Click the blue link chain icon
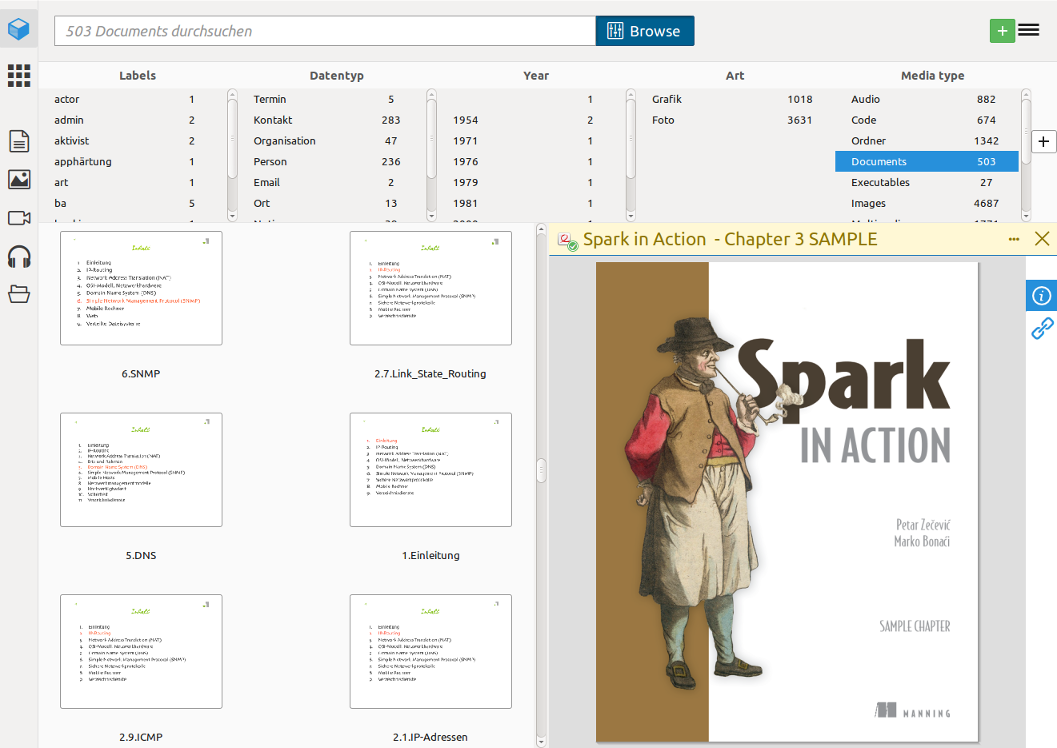This screenshot has width=1057, height=748. 1042,328
